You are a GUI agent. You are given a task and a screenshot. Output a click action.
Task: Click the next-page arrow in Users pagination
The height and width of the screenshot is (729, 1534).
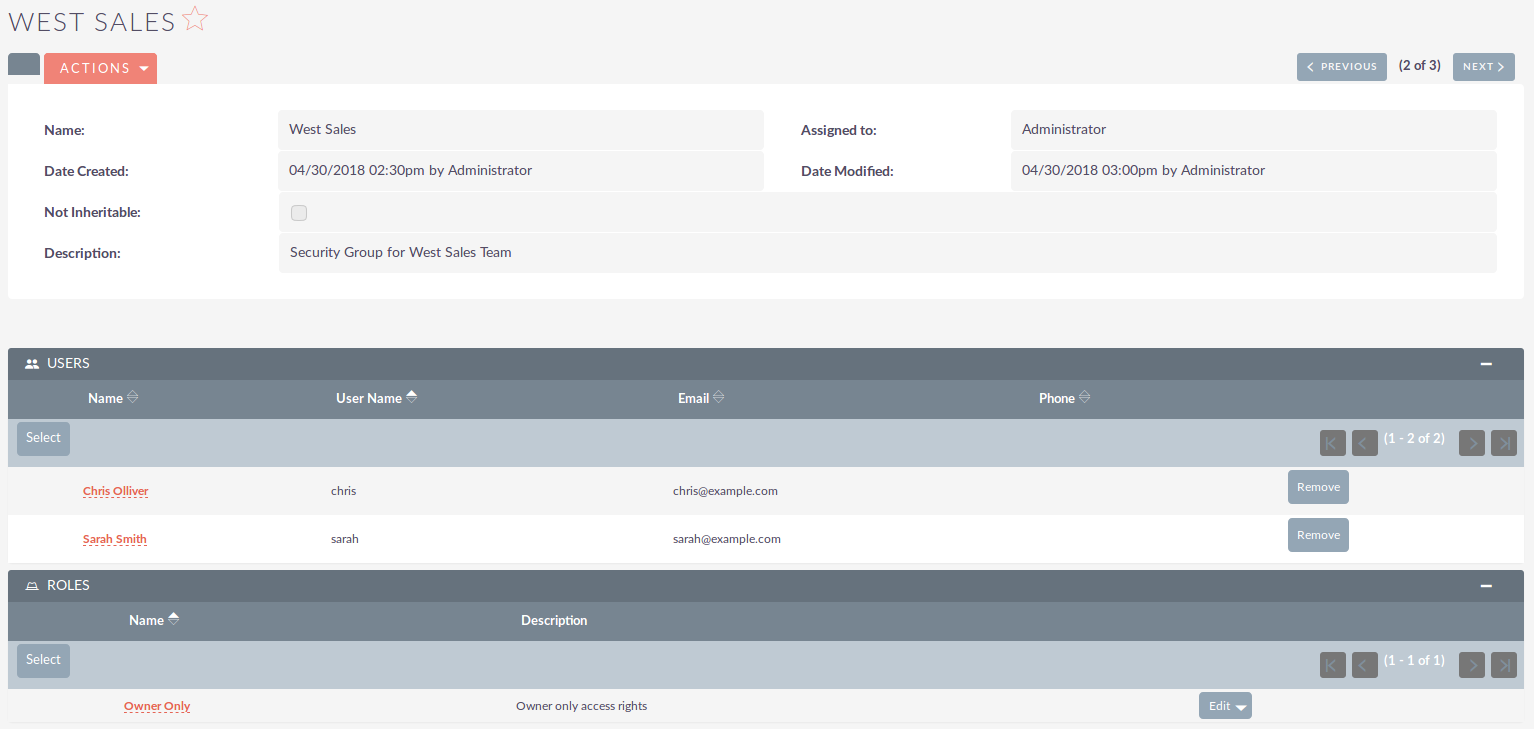[1471, 442]
